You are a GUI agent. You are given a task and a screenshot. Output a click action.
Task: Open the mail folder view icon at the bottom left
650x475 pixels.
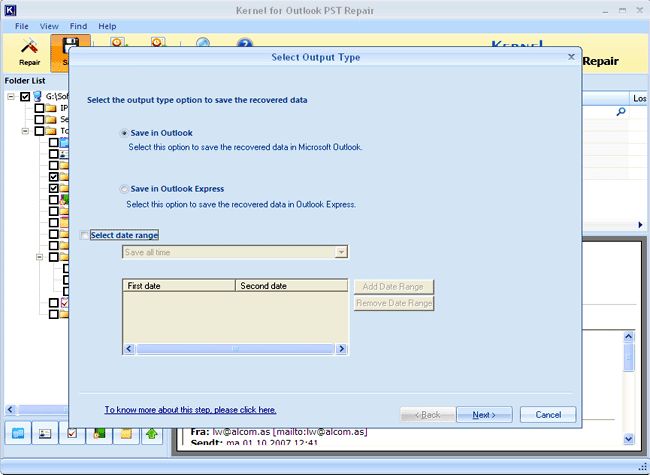[18, 434]
